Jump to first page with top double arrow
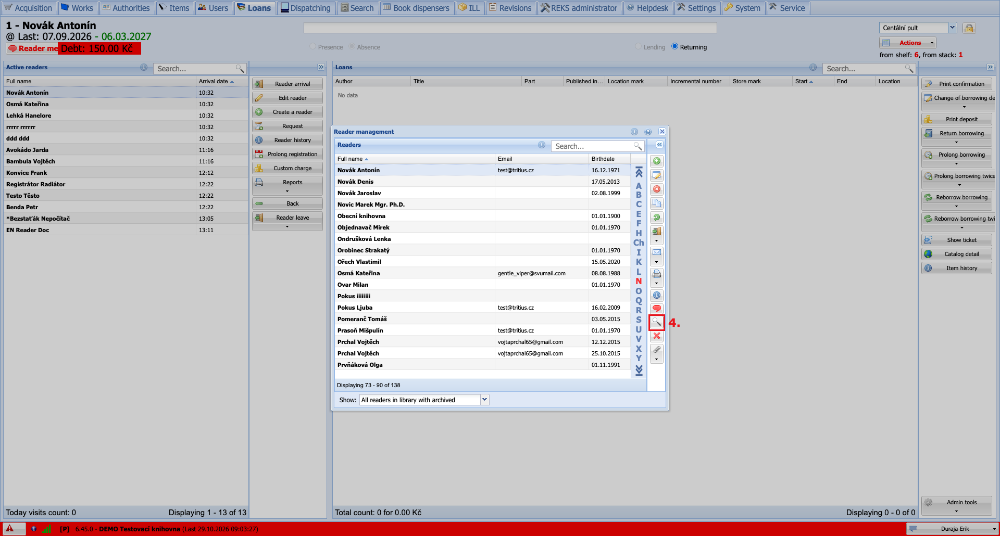Viewport: 1000px width, 536px height. [x=639, y=171]
